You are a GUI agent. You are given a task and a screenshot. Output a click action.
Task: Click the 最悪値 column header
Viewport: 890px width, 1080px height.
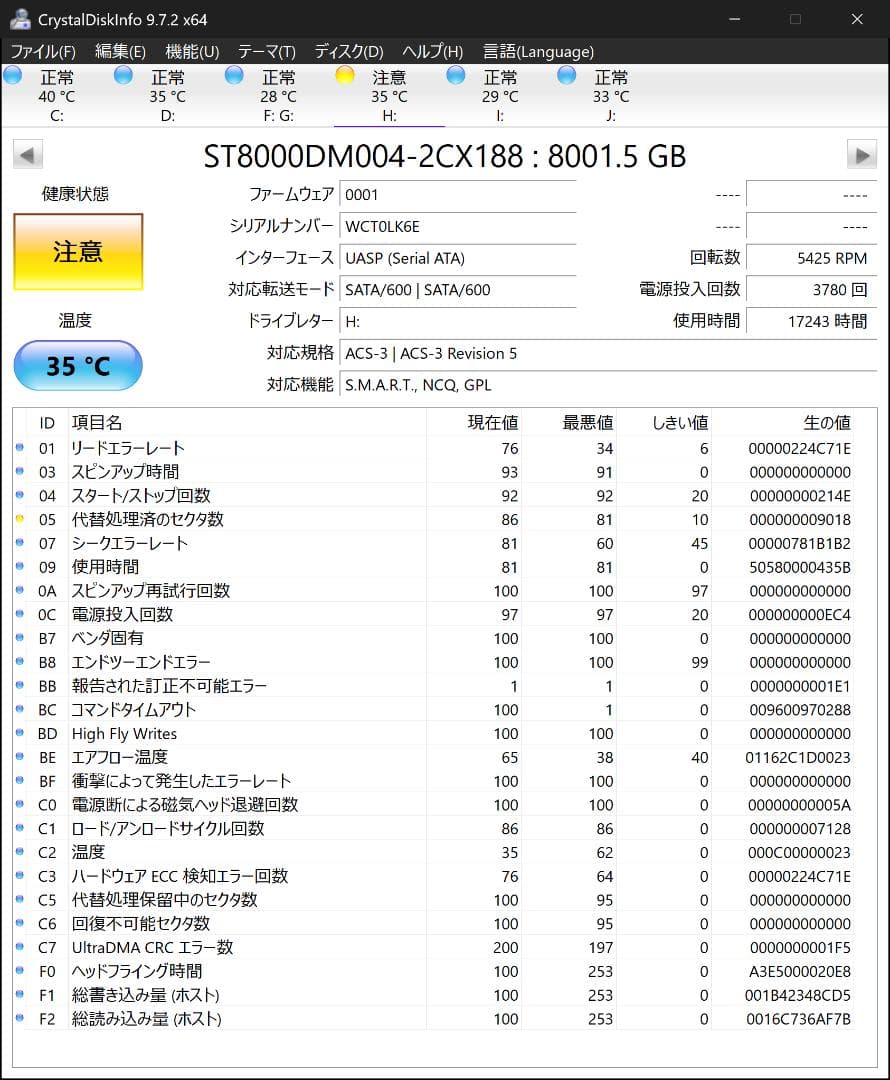pyautogui.click(x=568, y=422)
